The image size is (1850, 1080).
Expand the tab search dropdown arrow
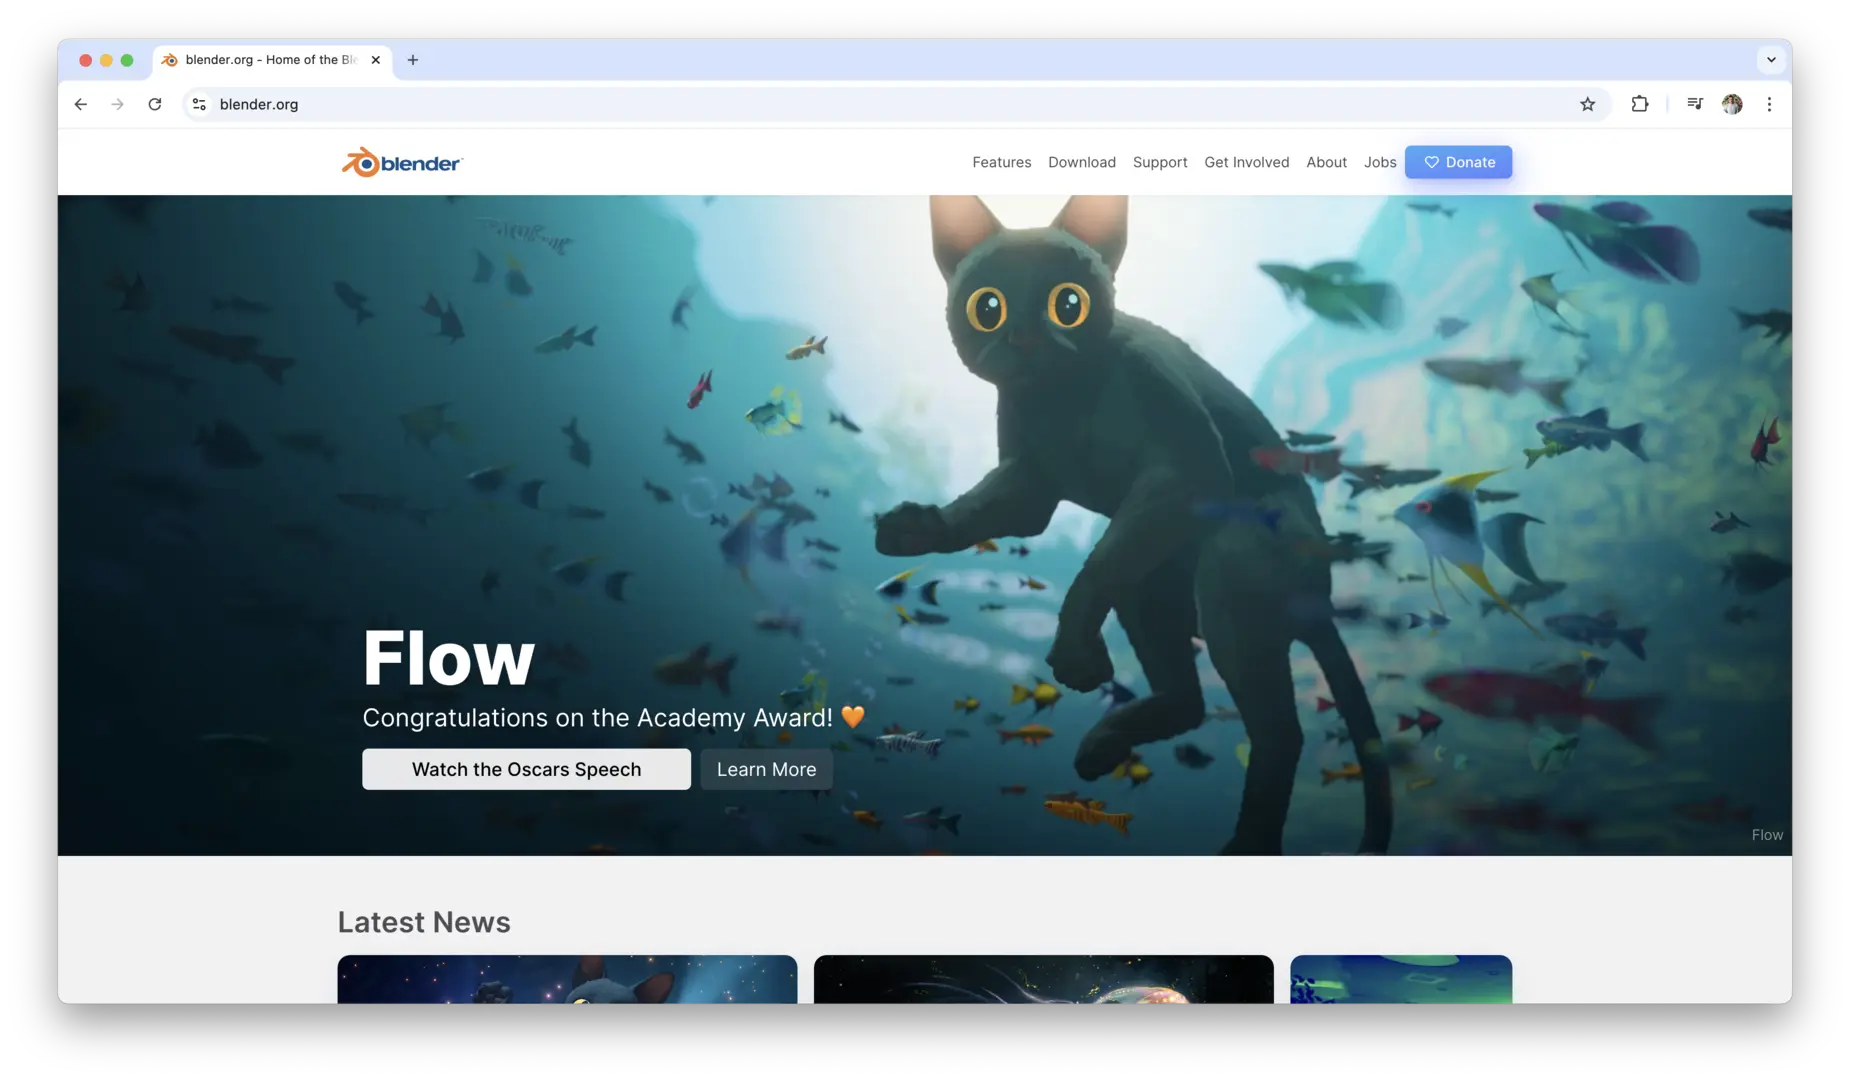tap(1771, 60)
